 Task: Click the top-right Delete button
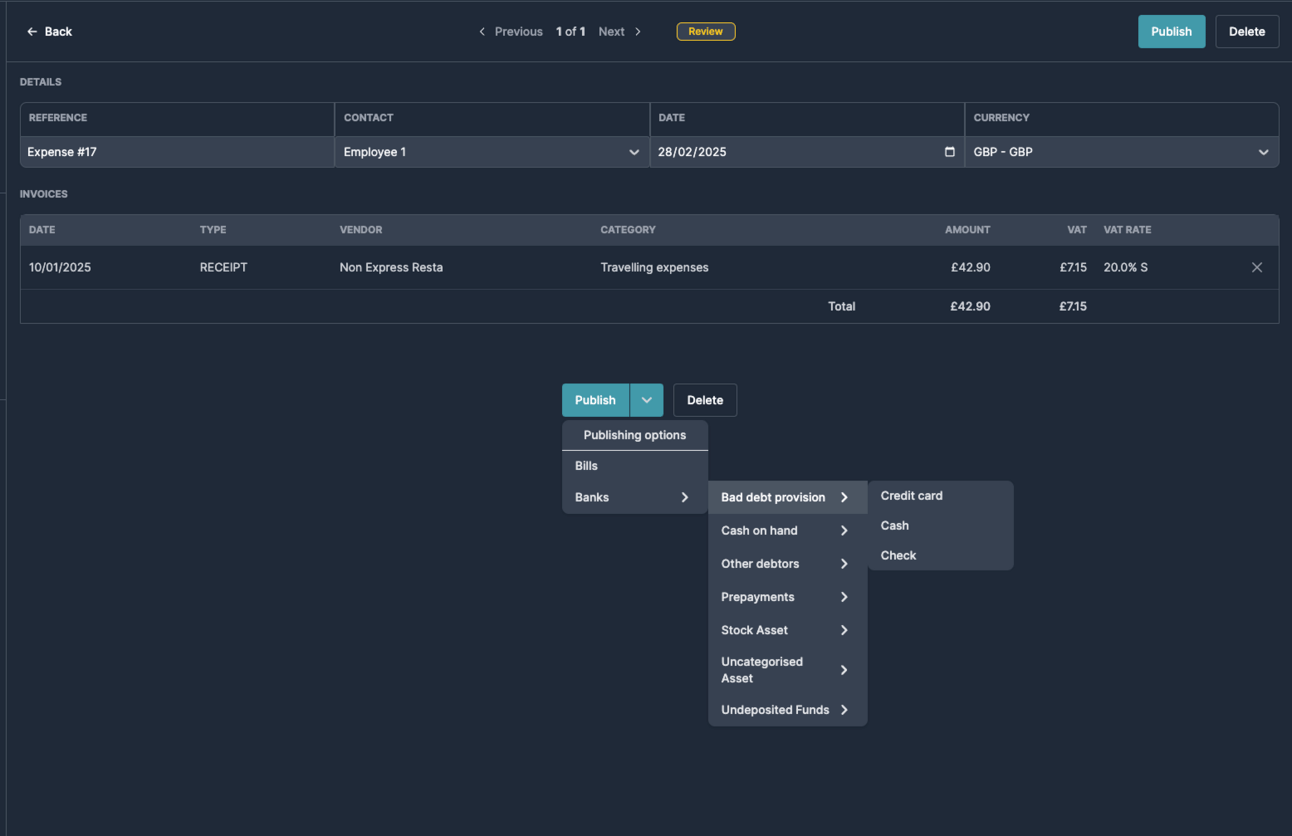[x=1247, y=32]
